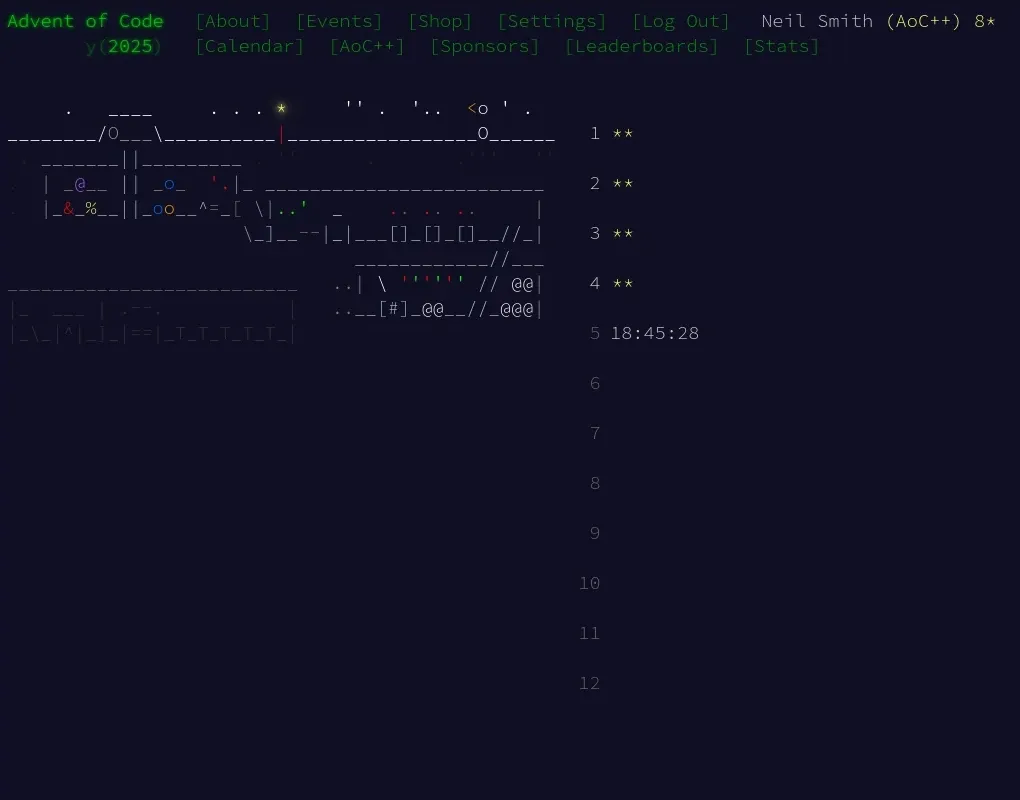Open the Day 1 puzzle
Image resolution: width=1020 pixels, height=800 pixels.
pos(610,133)
